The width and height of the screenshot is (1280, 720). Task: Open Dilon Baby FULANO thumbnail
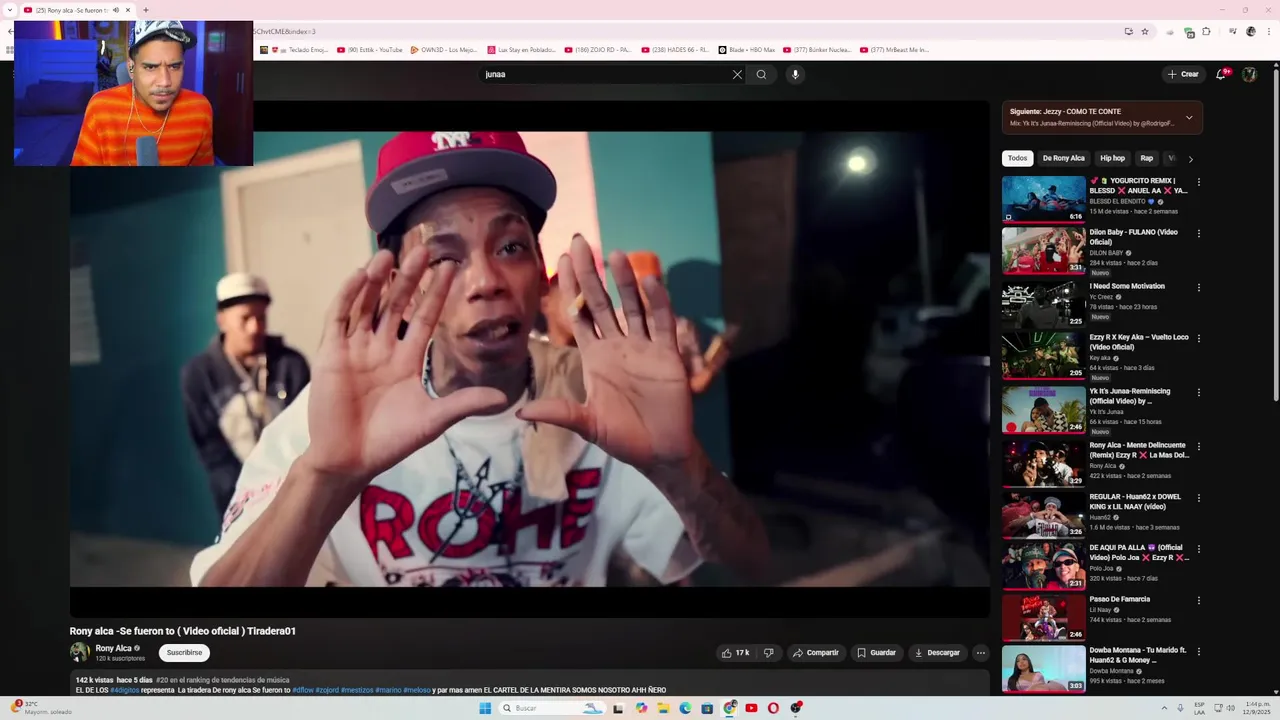[1043, 250]
